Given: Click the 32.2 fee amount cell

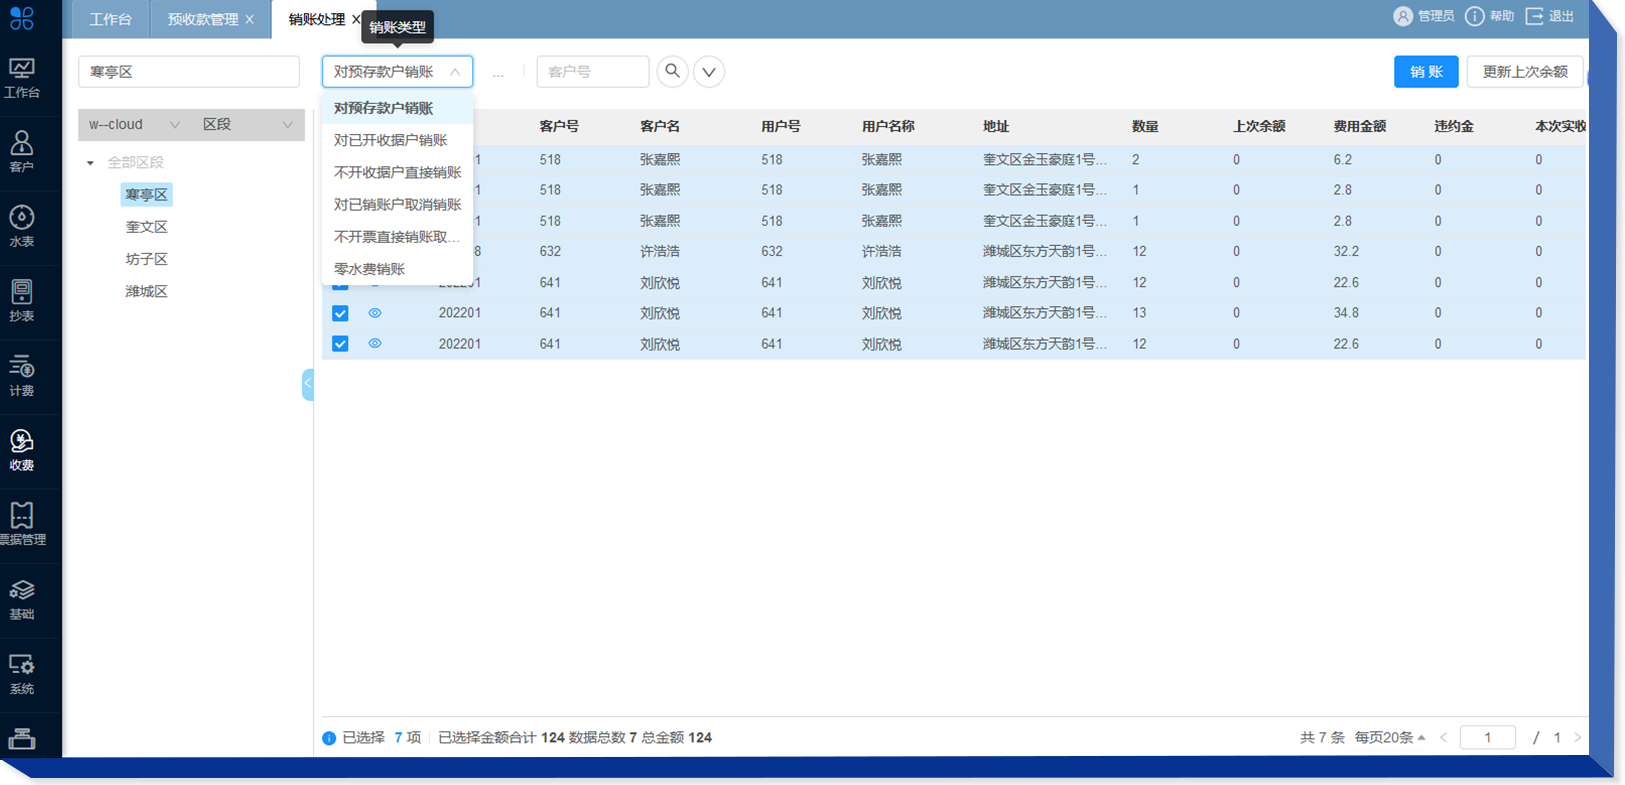Looking at the screenshot, I should coord(1346,251).
